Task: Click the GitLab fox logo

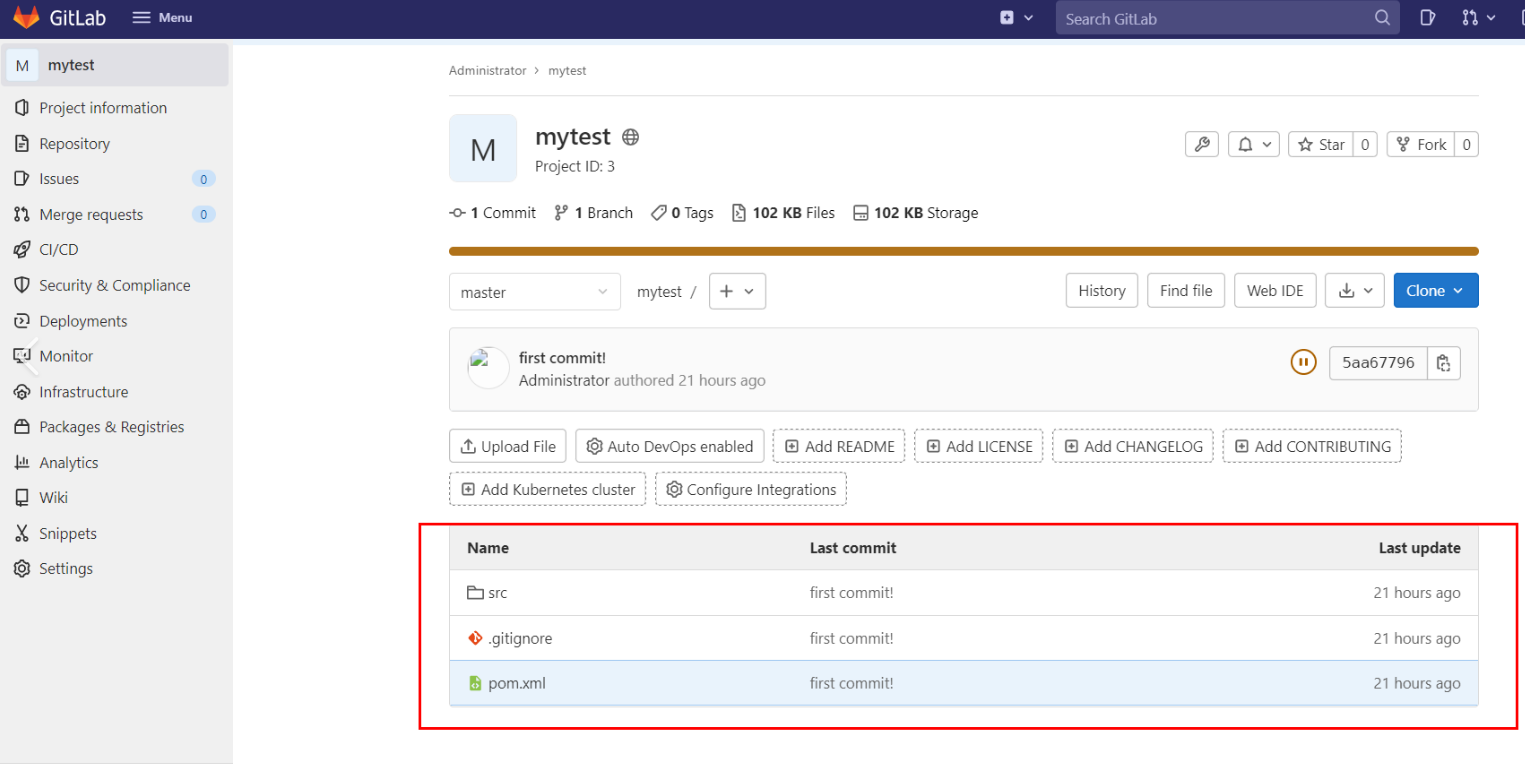Action: click(x=26, y=18)
